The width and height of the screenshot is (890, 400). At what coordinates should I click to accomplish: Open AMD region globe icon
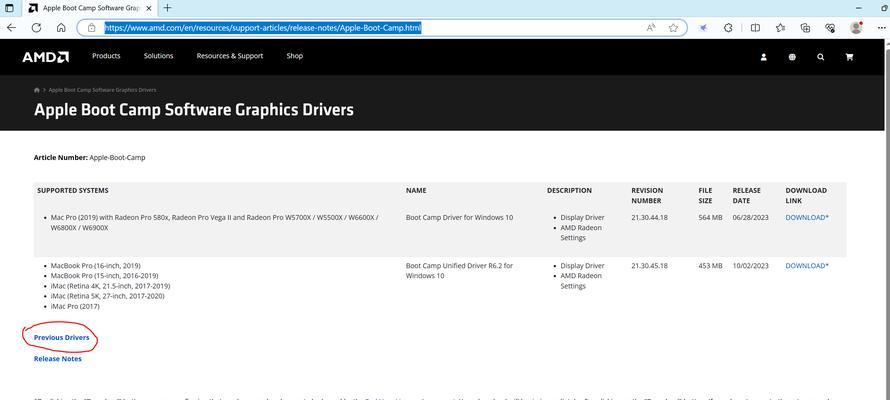tap(792, 57)
